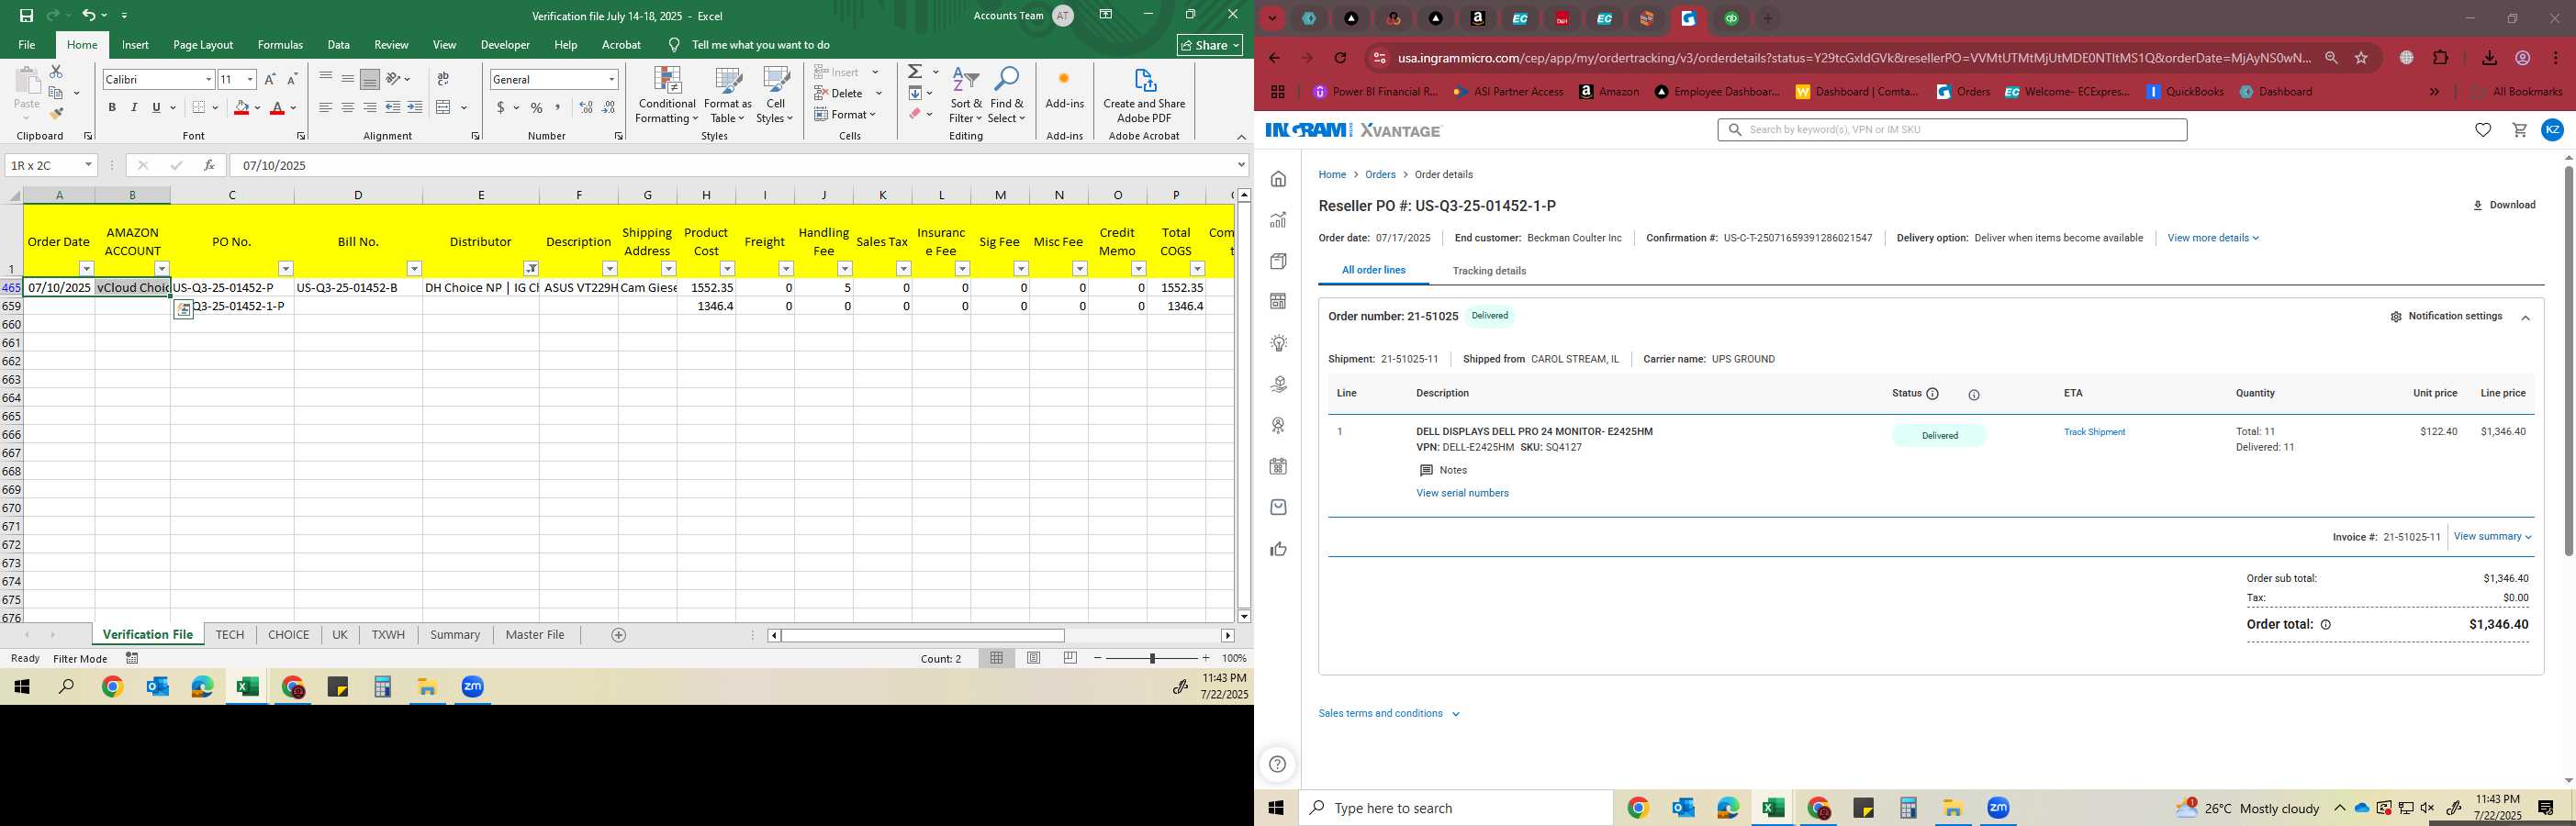The width and height of the screenshot is (2576, 826).
Task: Click the home icon in Xvantage sidebar
Action: (x=1278, y=179)
